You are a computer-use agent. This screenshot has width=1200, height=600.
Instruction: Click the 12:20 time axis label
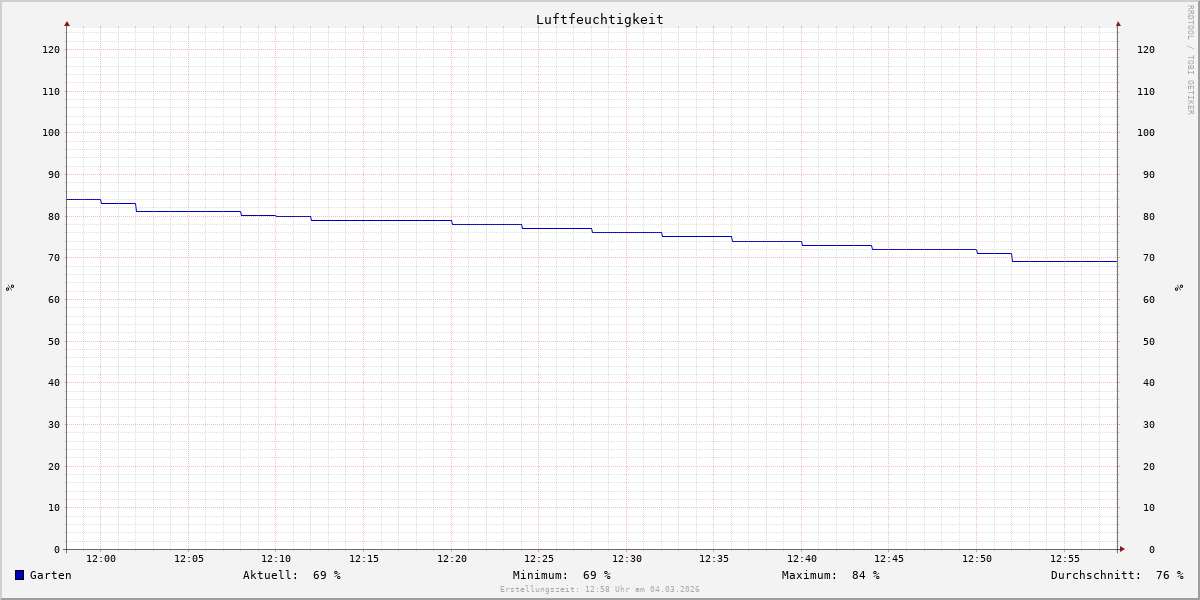[x=452, y=559]
